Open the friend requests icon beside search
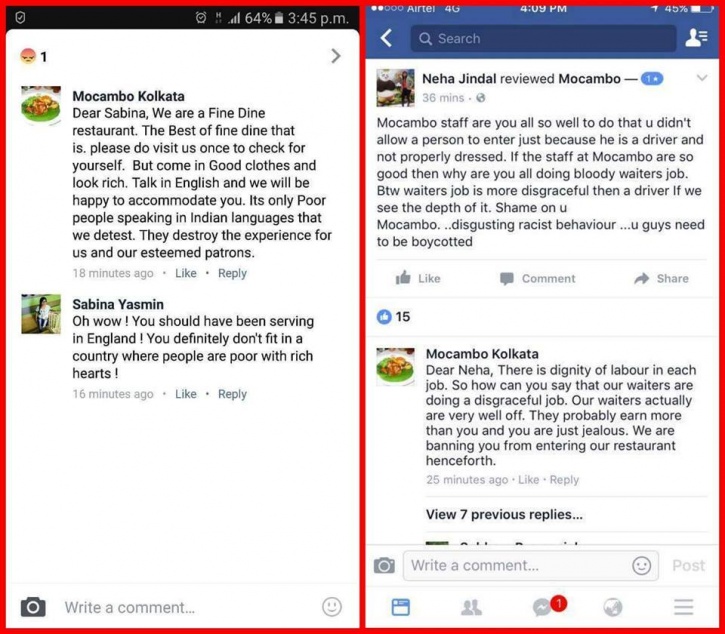 [696, 38]
